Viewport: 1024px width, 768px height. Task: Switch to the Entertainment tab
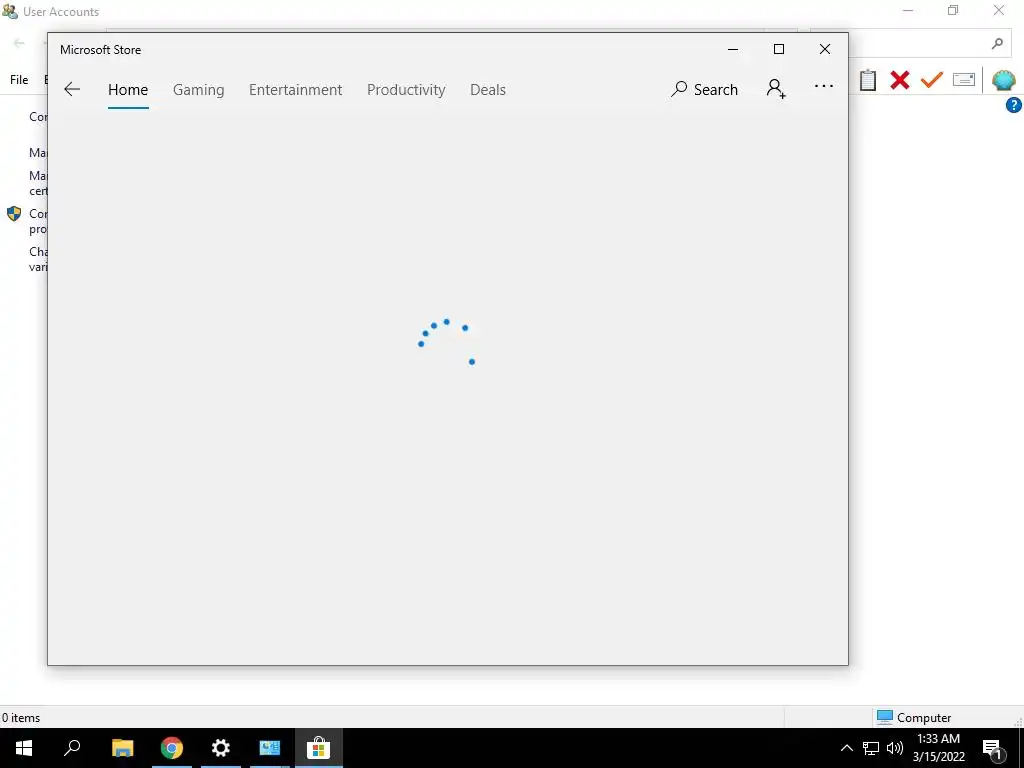coord(295,89)
